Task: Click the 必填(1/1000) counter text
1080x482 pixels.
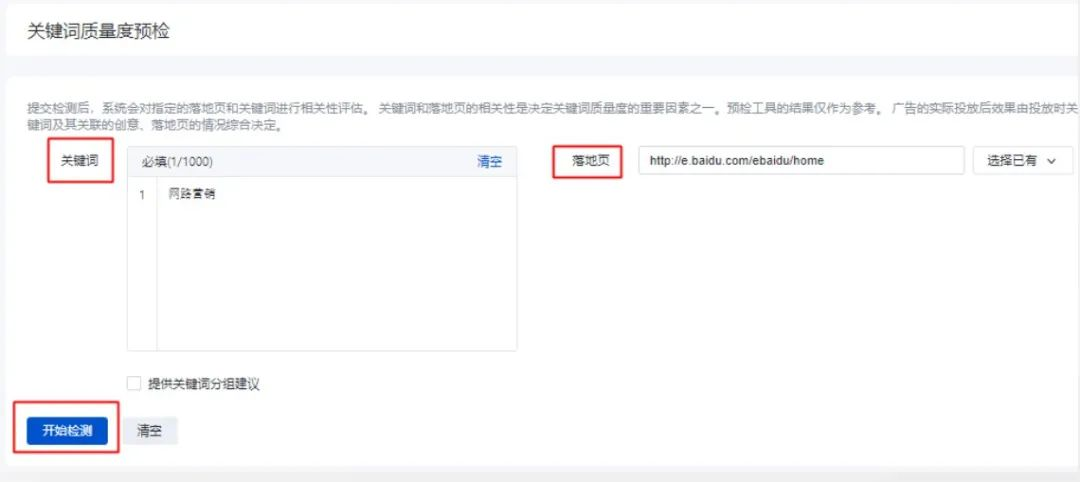Action: coord(177,162)
